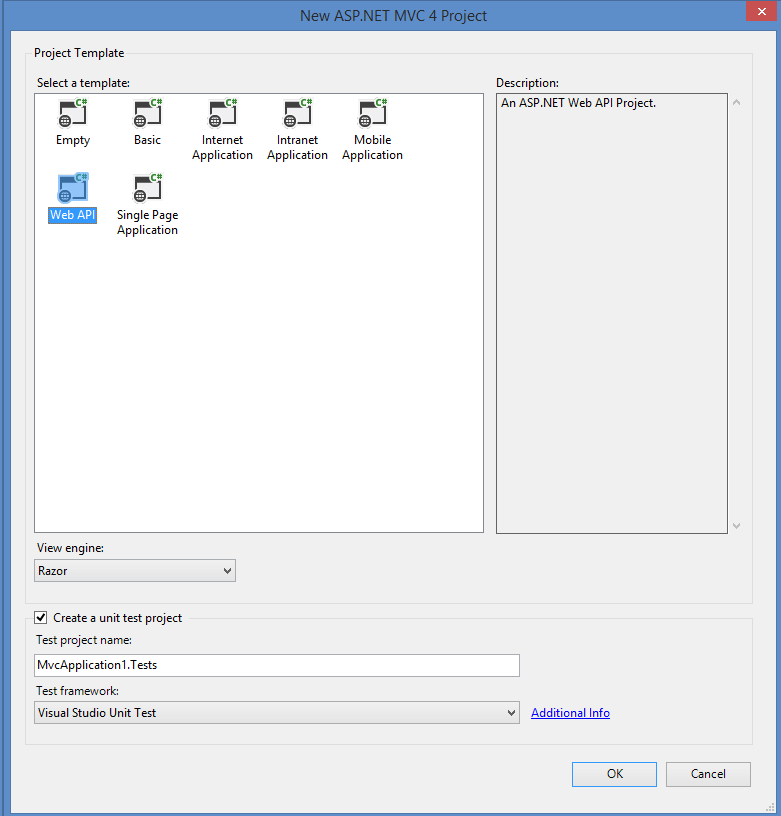Pick the Single Page Application template icon

tap(148, 188)
